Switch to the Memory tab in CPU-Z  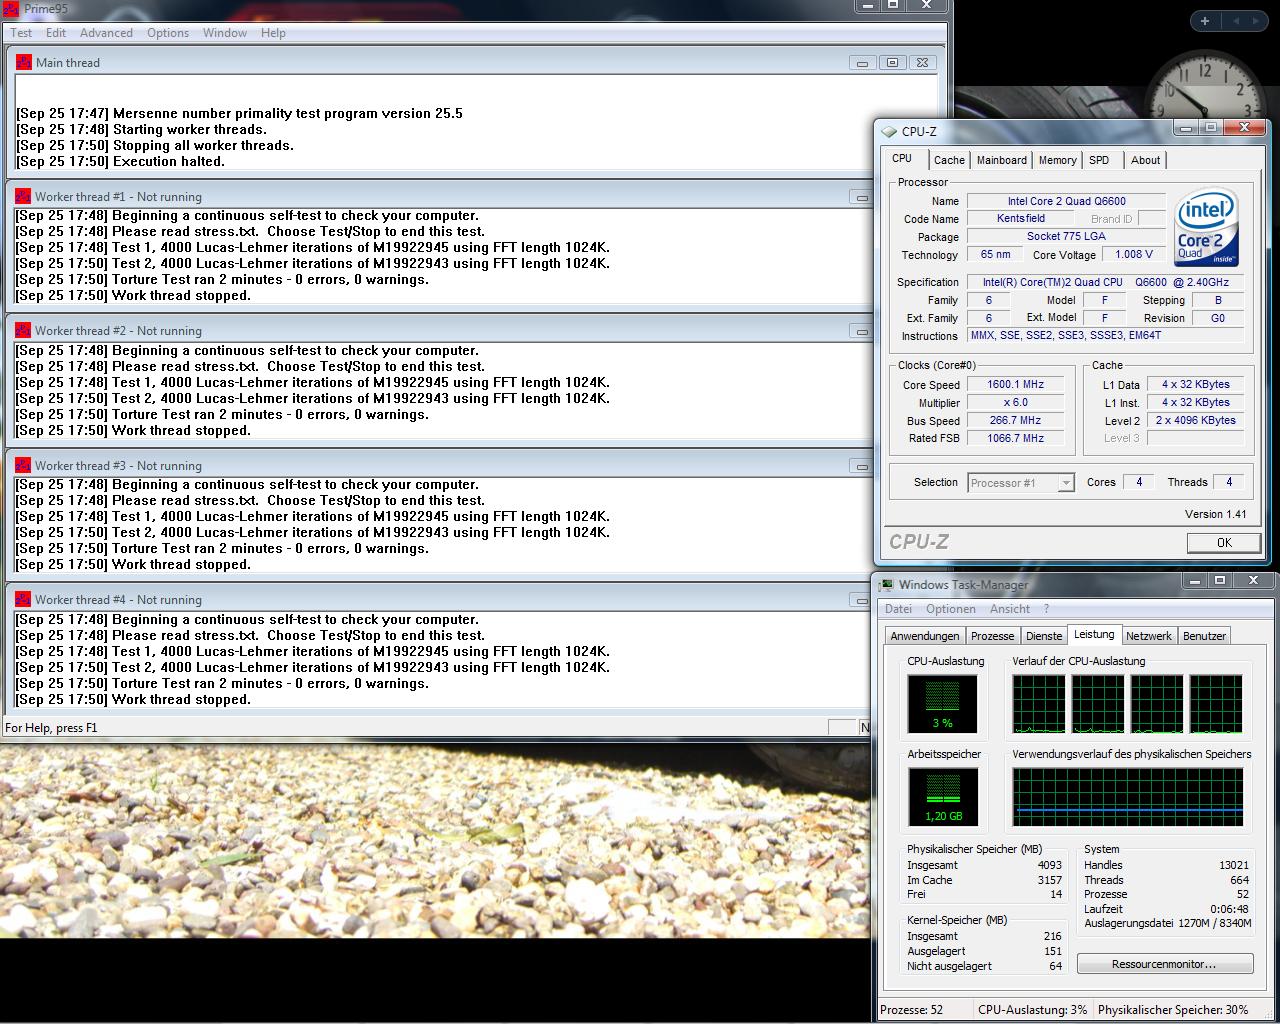(x=1057, y=160)
